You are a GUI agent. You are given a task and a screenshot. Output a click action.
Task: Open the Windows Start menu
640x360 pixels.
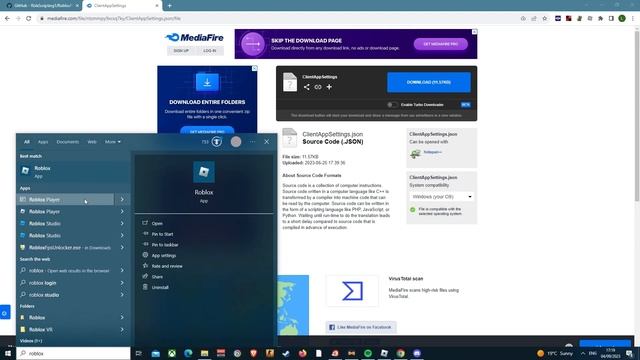pos(7,353)
